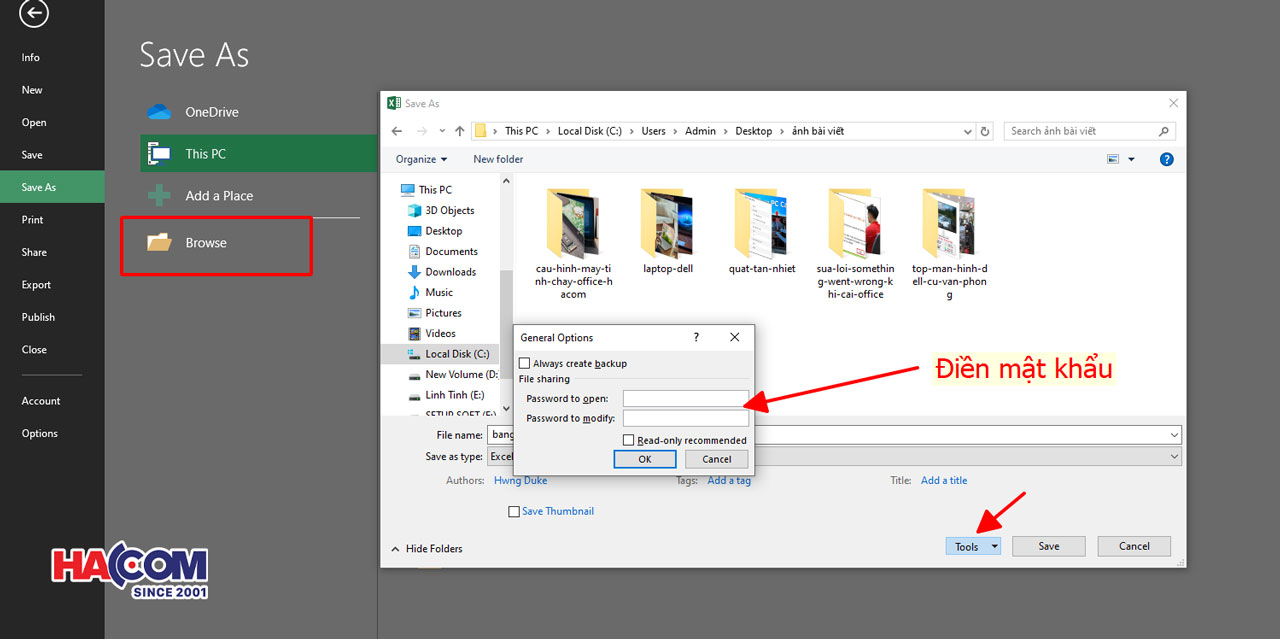
Task: Click the Add a Place plus icon
Action: (158, 195)
